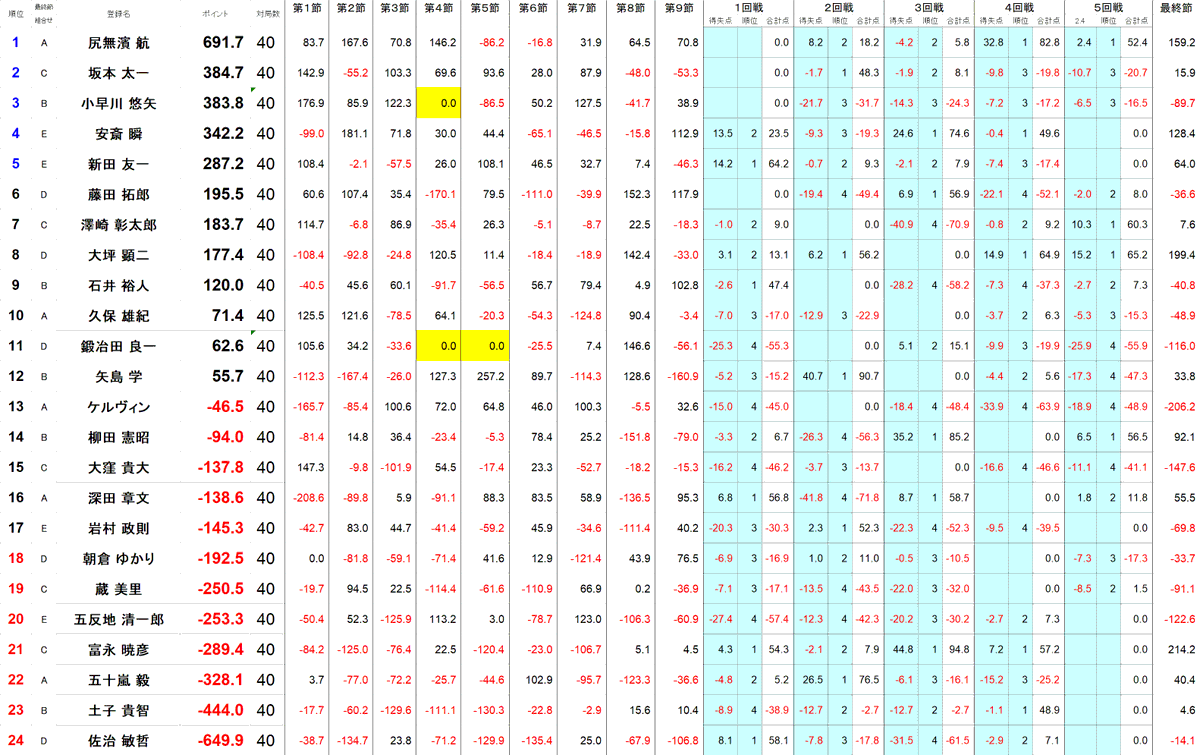Click 第9節 score 117.9 for 藤田 拓郎

point(684,195)
